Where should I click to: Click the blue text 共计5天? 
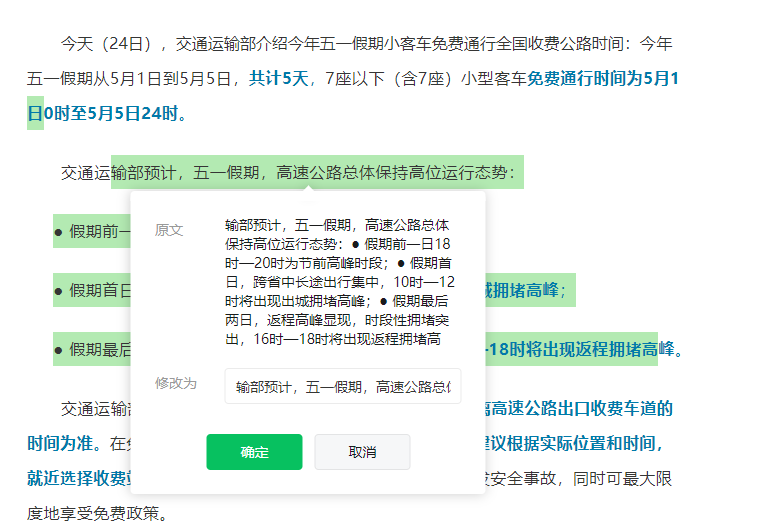click(279, 78)
